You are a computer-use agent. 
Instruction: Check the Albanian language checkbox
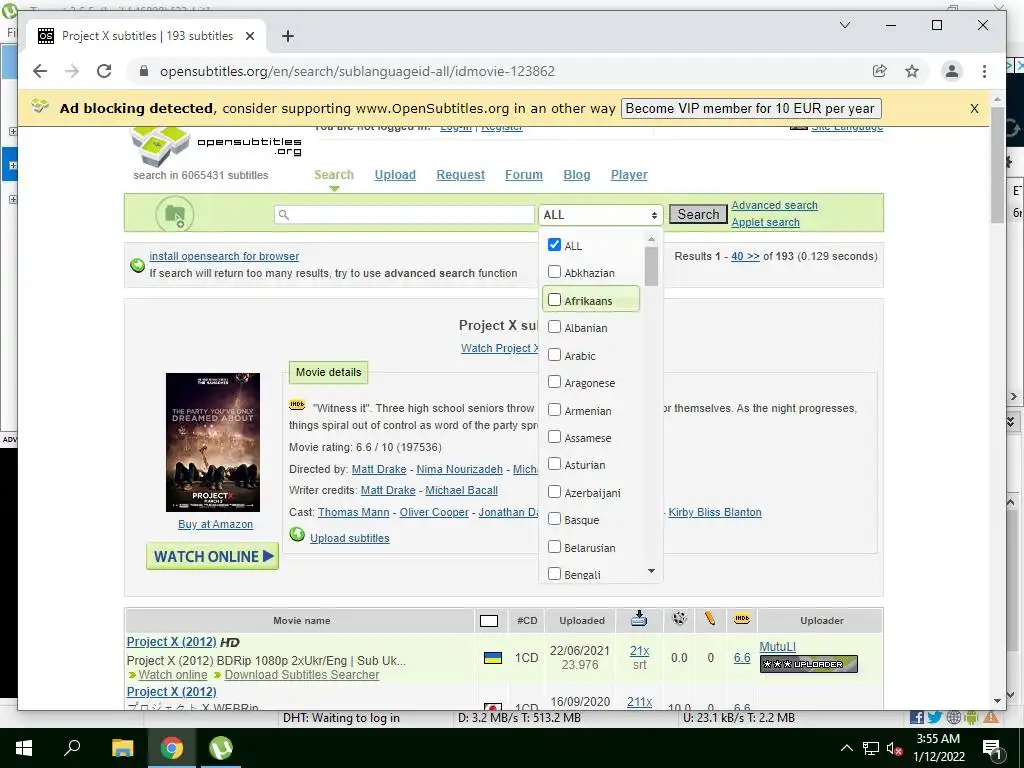tap(554, 327)
